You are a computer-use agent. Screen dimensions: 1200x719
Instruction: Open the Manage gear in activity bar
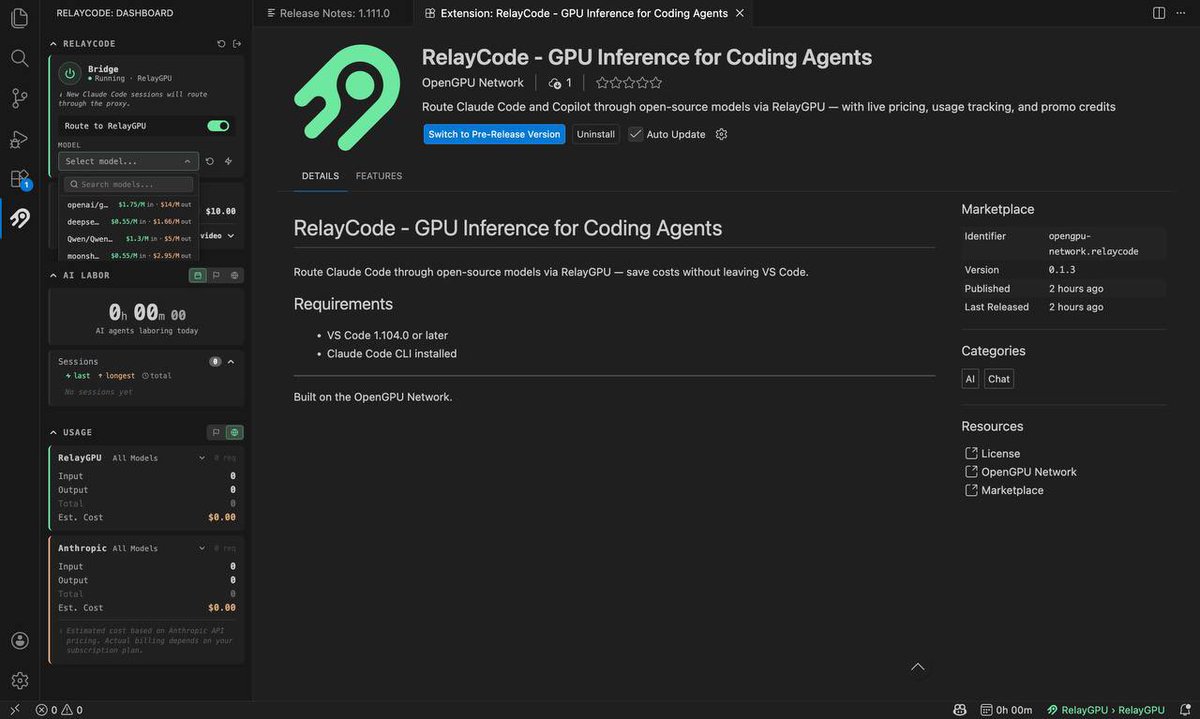(19, 681)
